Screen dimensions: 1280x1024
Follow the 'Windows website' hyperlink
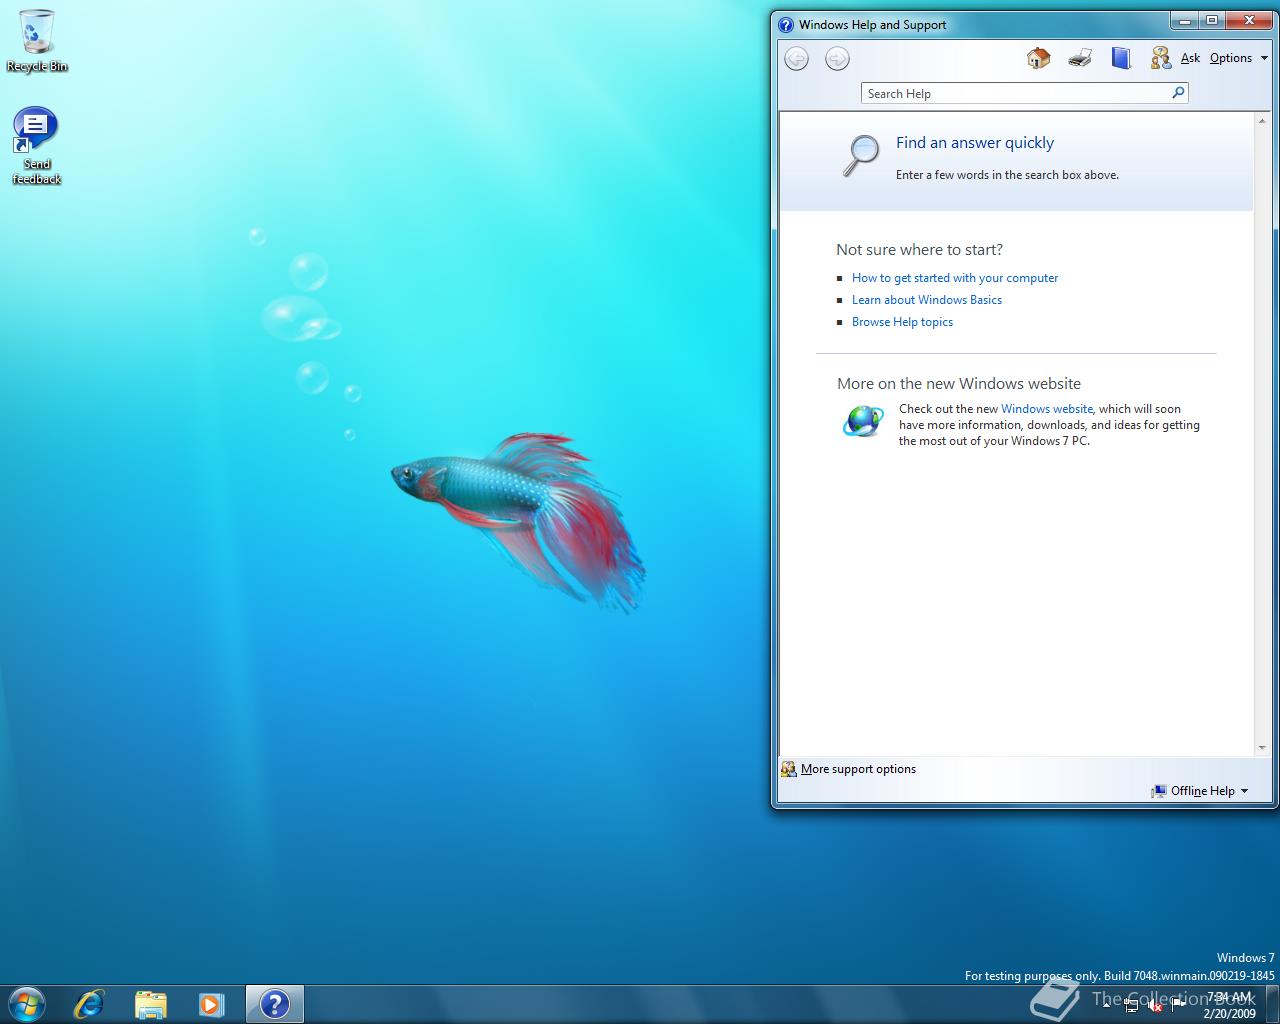pos(1046,409)
